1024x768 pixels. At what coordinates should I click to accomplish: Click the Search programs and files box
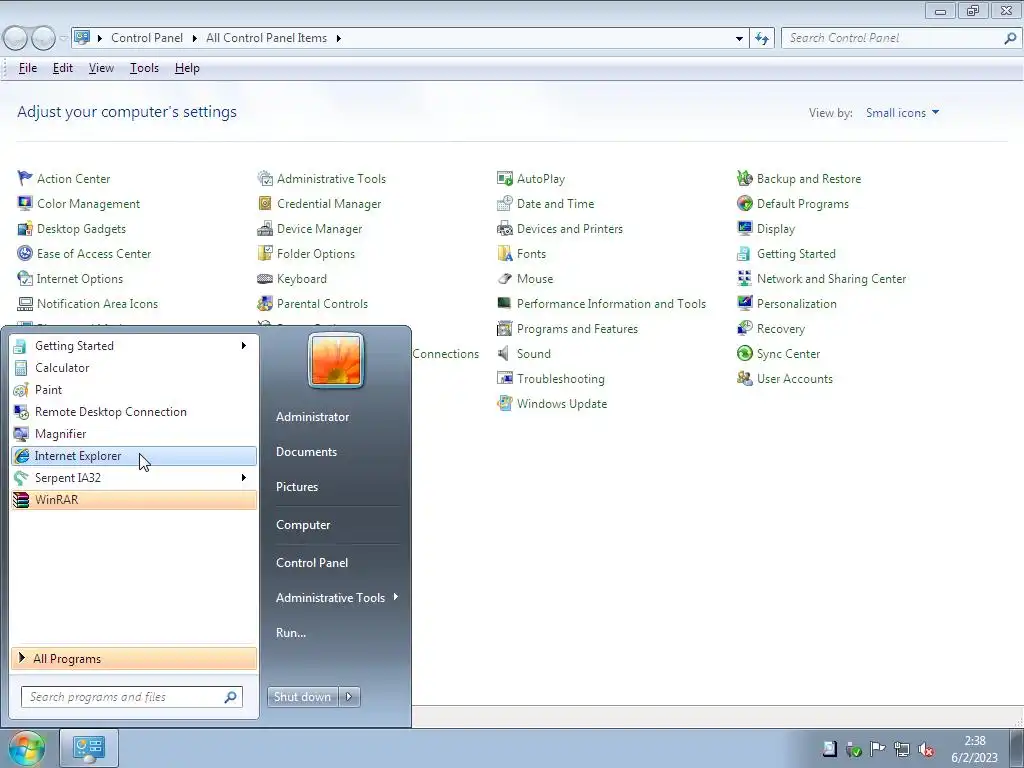pos(132,697)
